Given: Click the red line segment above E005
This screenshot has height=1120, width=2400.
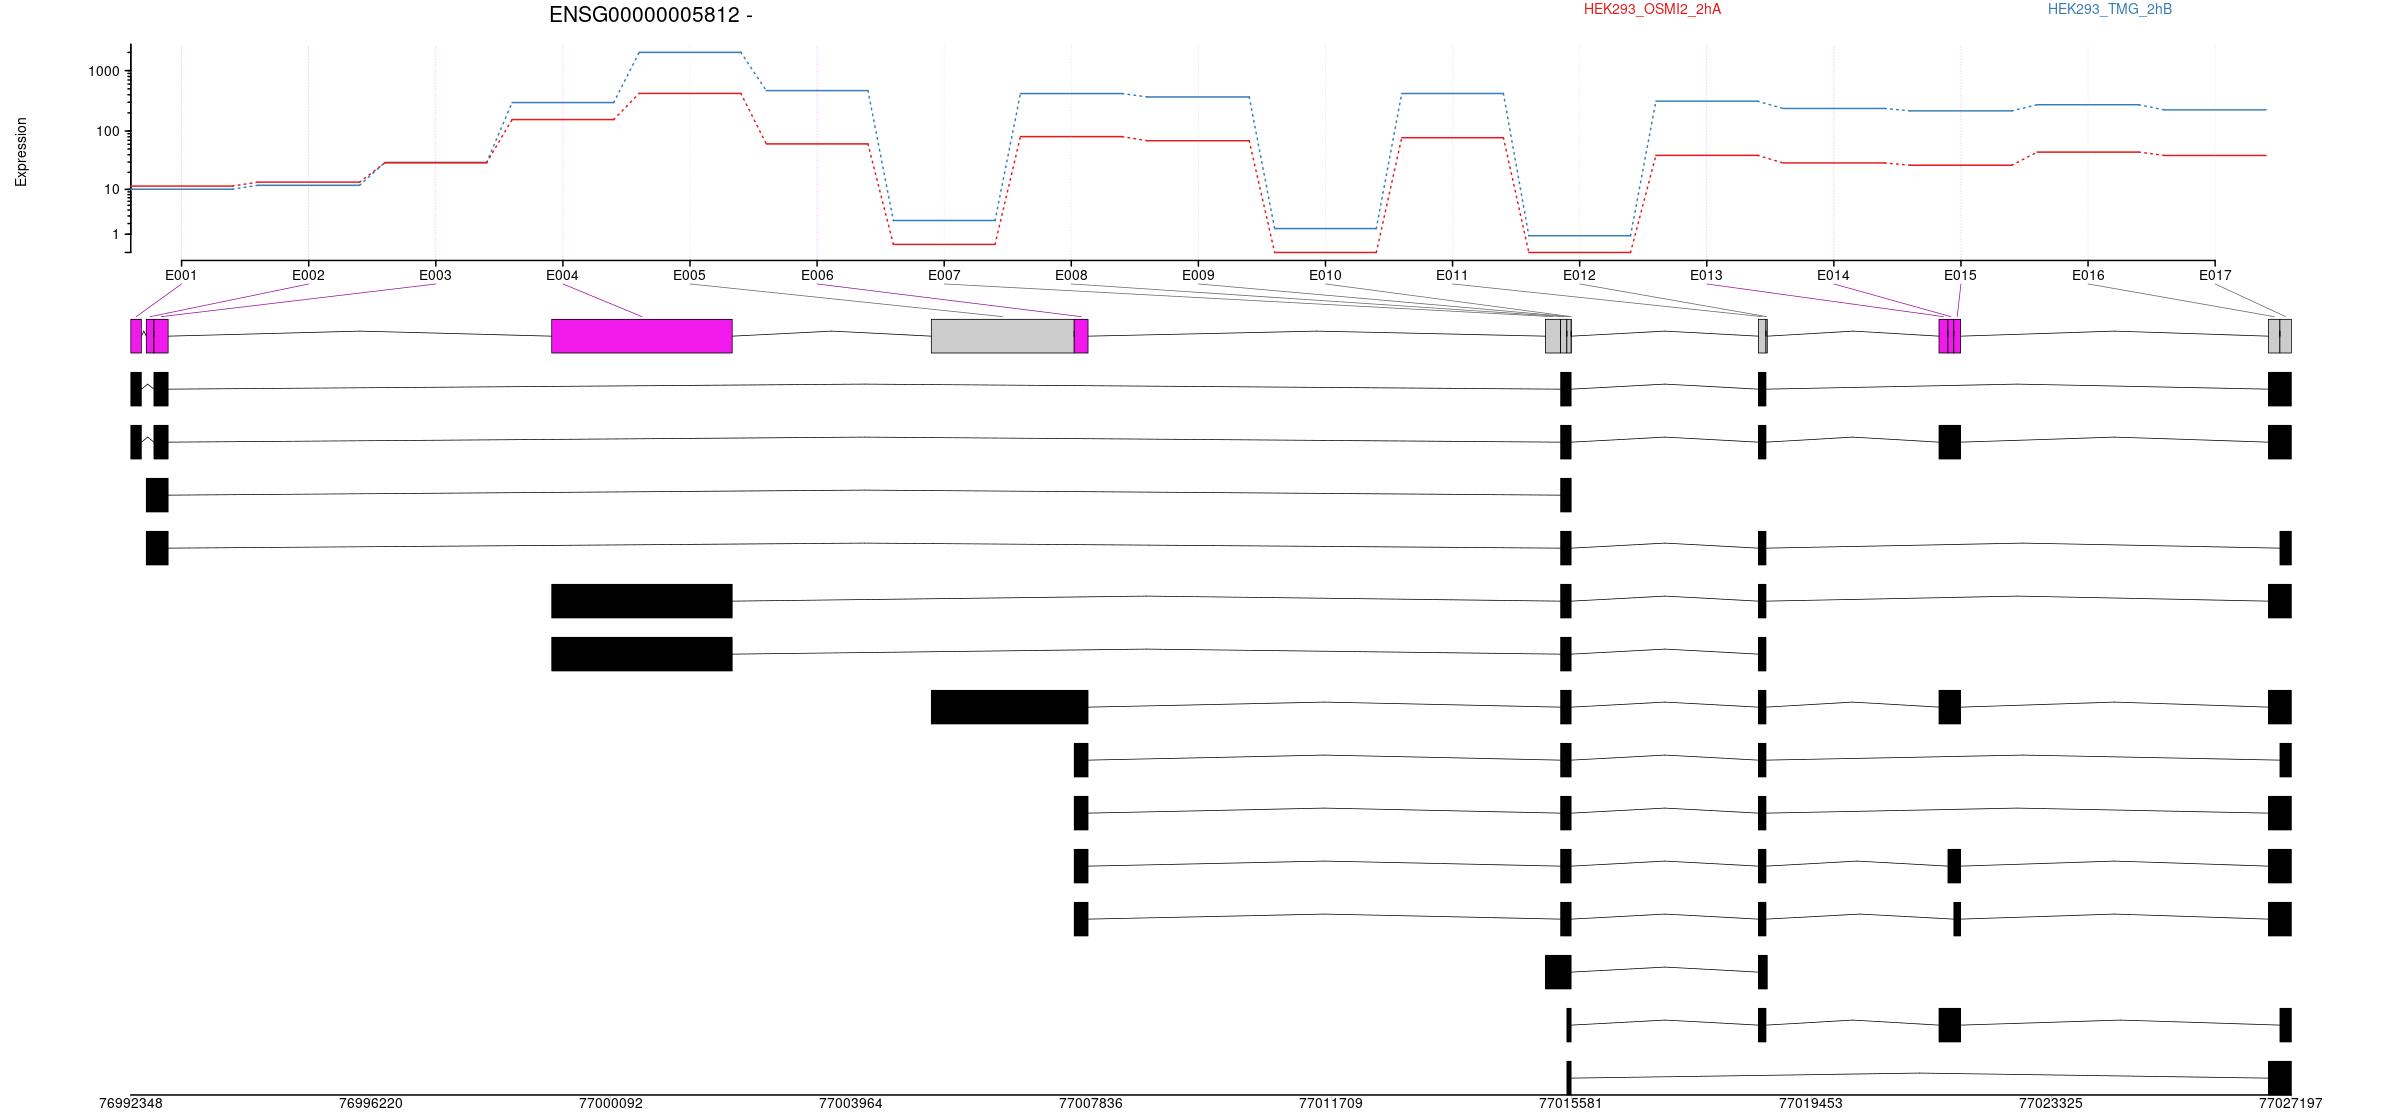Looking at the screenshot, I should tap(689, 93).
